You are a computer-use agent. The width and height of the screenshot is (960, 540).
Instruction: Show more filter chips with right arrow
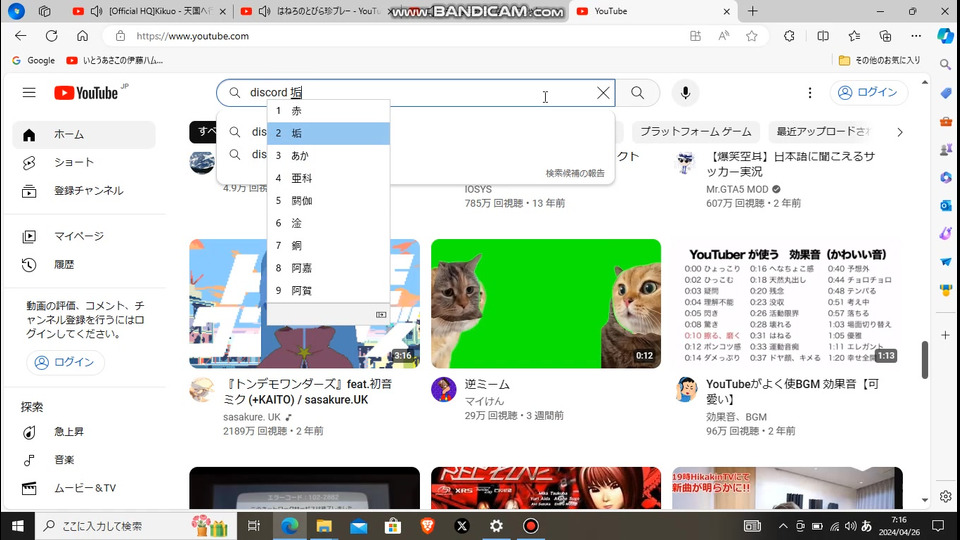899,132
